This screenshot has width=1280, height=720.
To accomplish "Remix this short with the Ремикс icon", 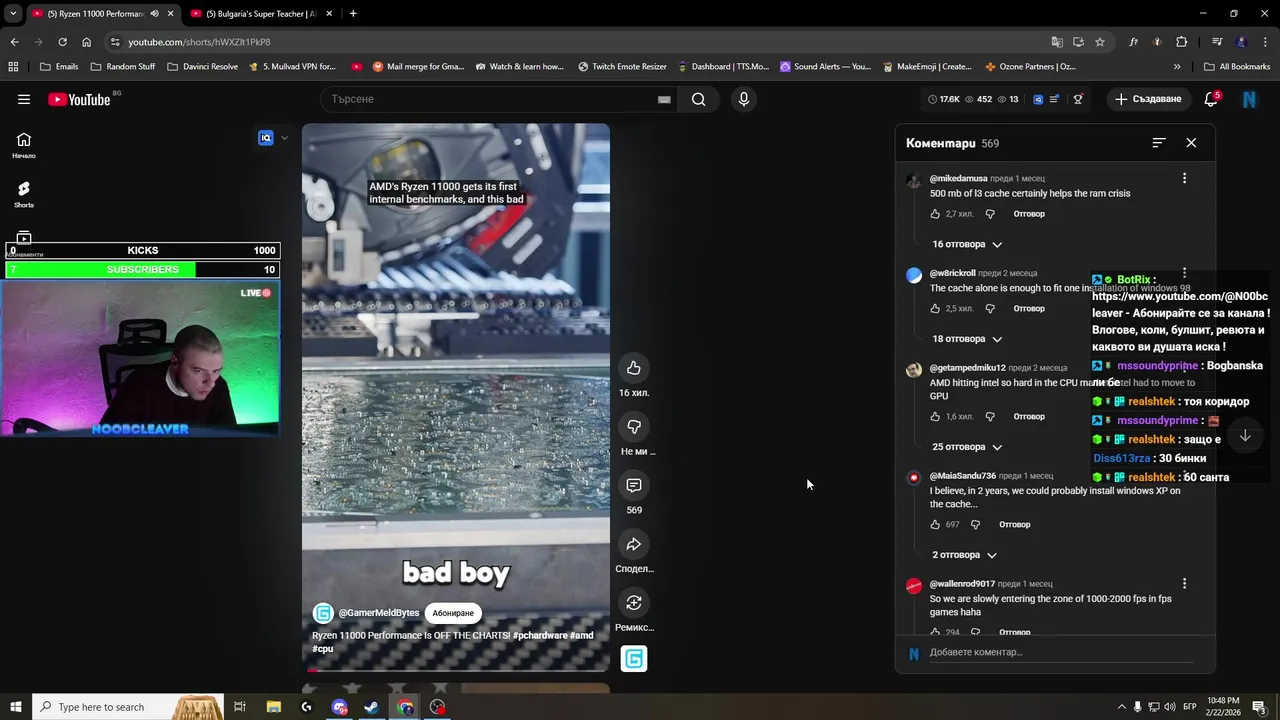I will (634, 602).
